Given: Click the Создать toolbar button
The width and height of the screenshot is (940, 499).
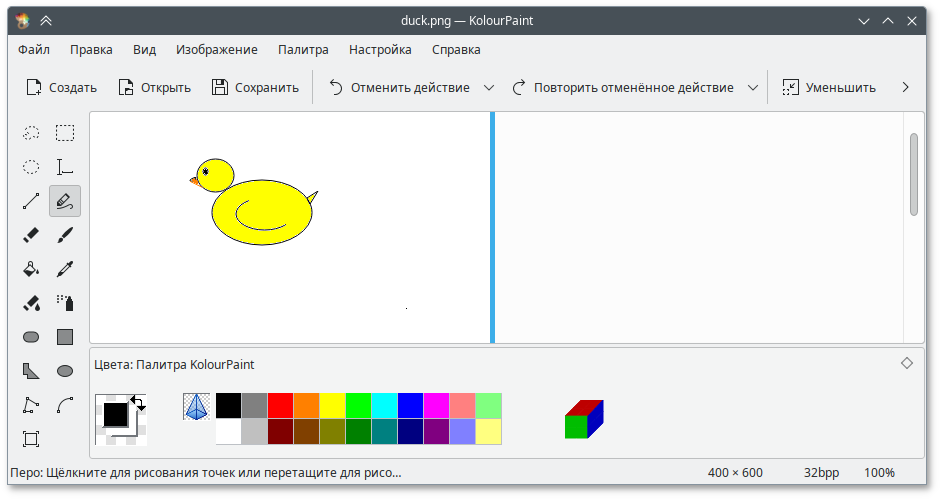Looking at the screenshot, I should pos(61,88).
